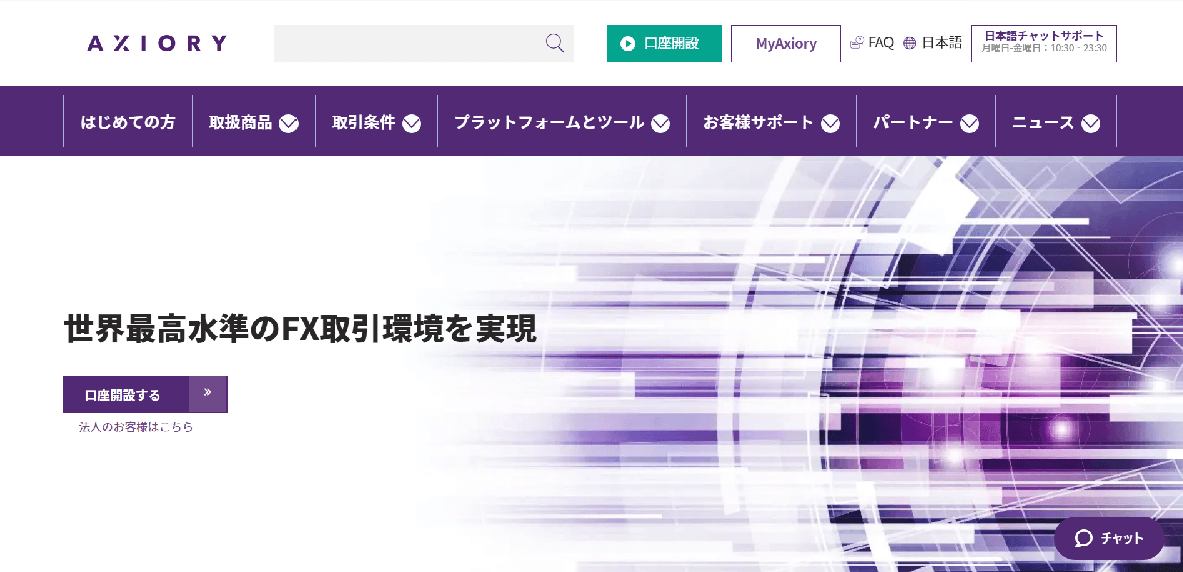Click 月曜日-金曜日 support hours text
This screenshot has height=572, width=1183.
pyautogui.click(x=1044, y=48)
